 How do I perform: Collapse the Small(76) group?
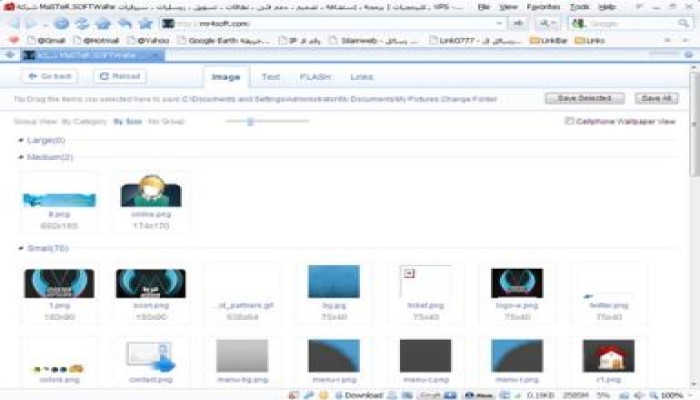[21, 248]
